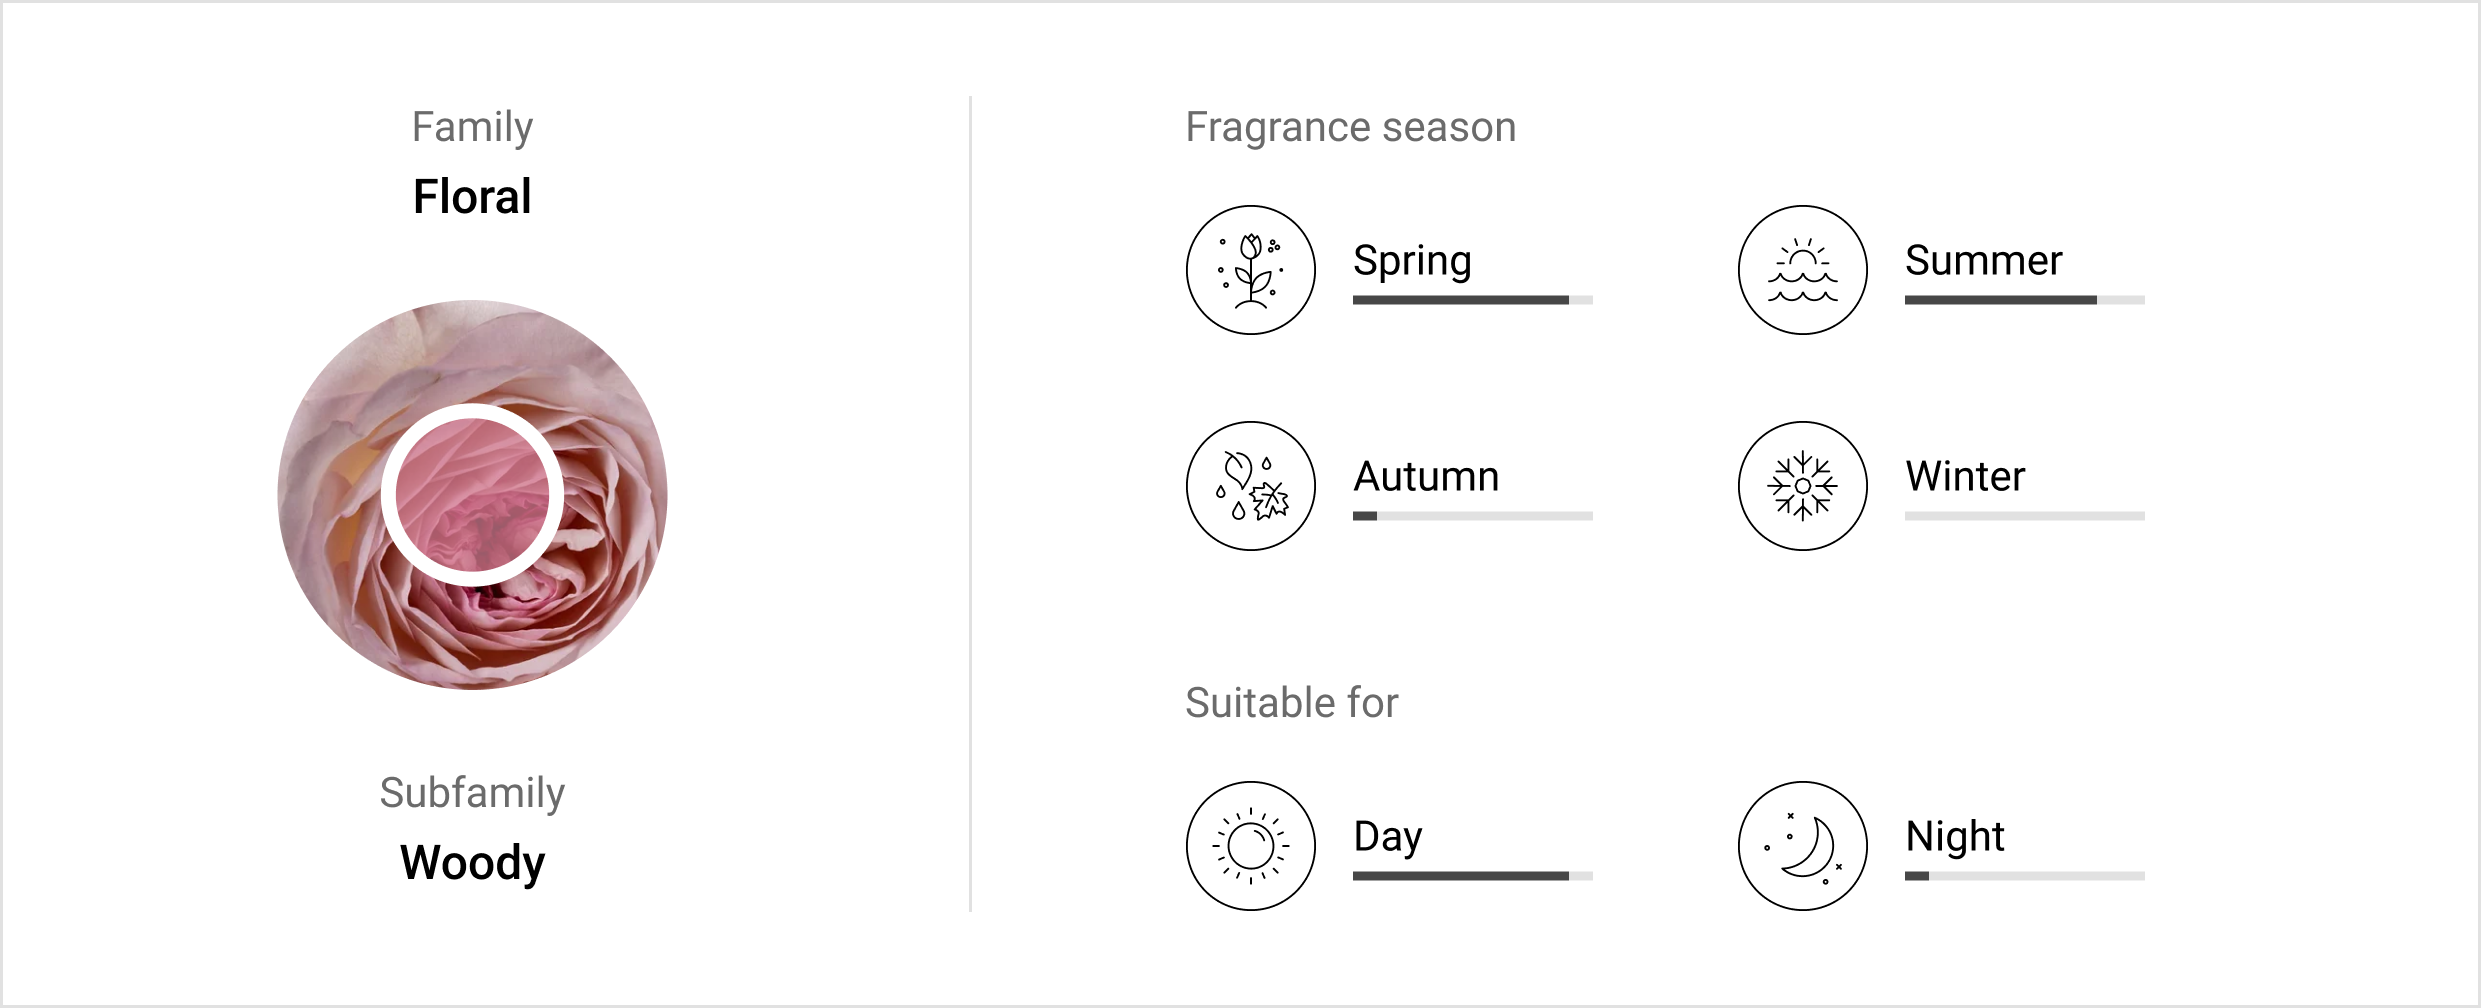Click the Summer rating bar
The width and height of the screenshot is (2481, 1008).
pyautogui.click(x=2024, y=300)
